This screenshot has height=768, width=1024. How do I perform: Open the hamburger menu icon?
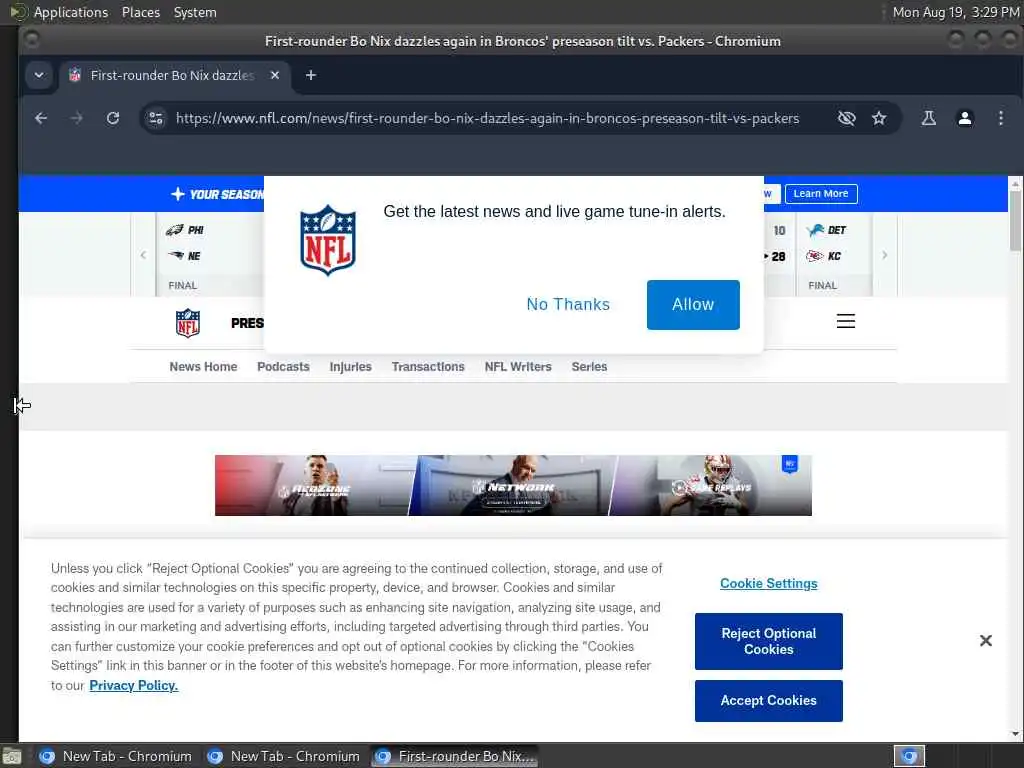846,321
